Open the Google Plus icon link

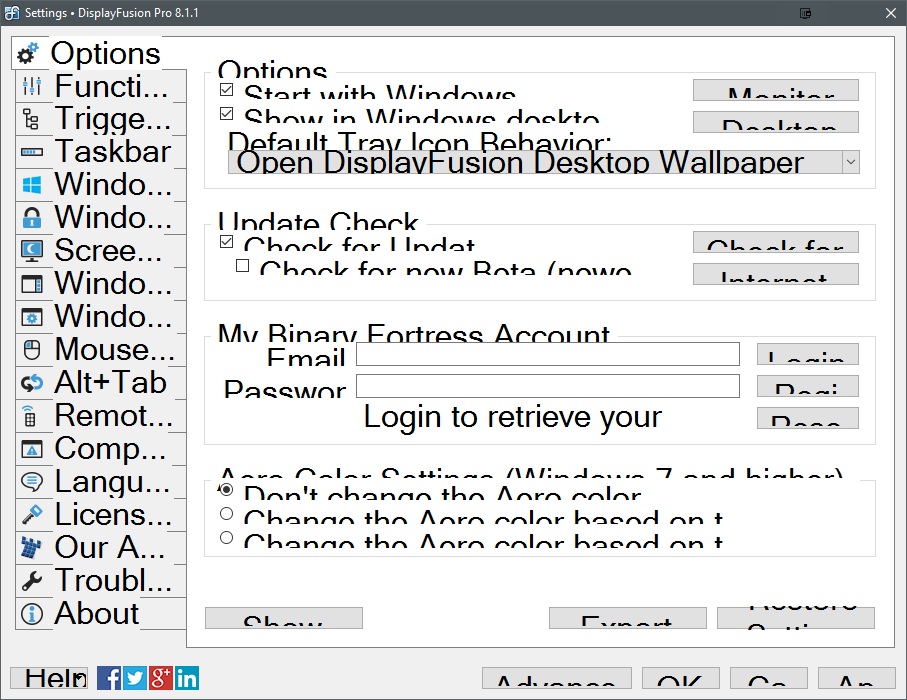coord(161,678)
